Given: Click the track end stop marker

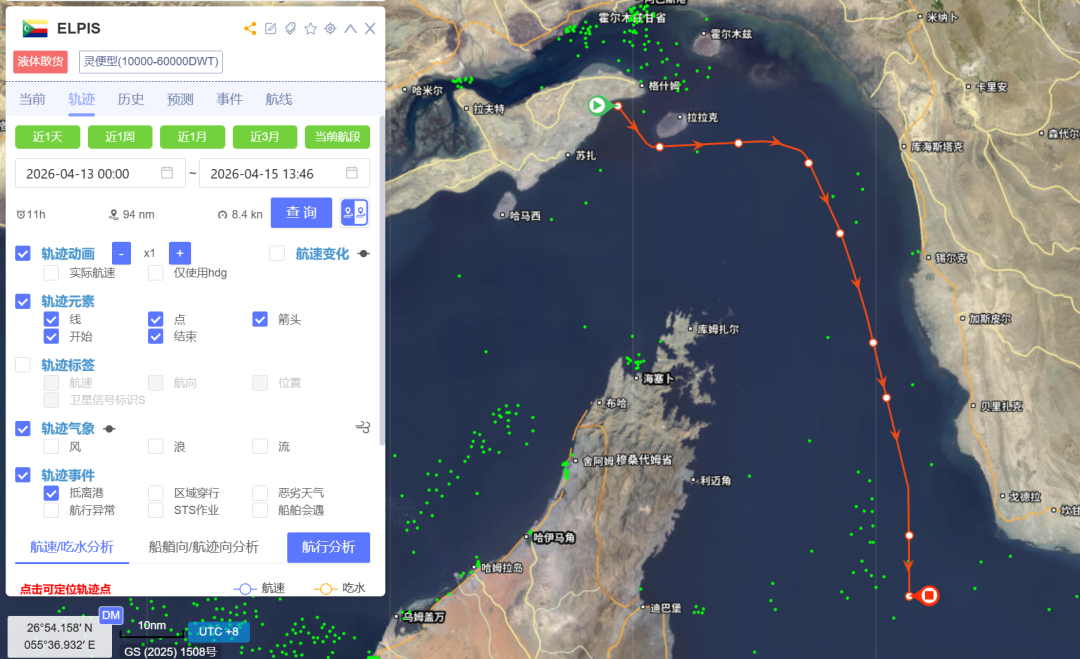Looking at the screenshot, I should click(929, 595).
